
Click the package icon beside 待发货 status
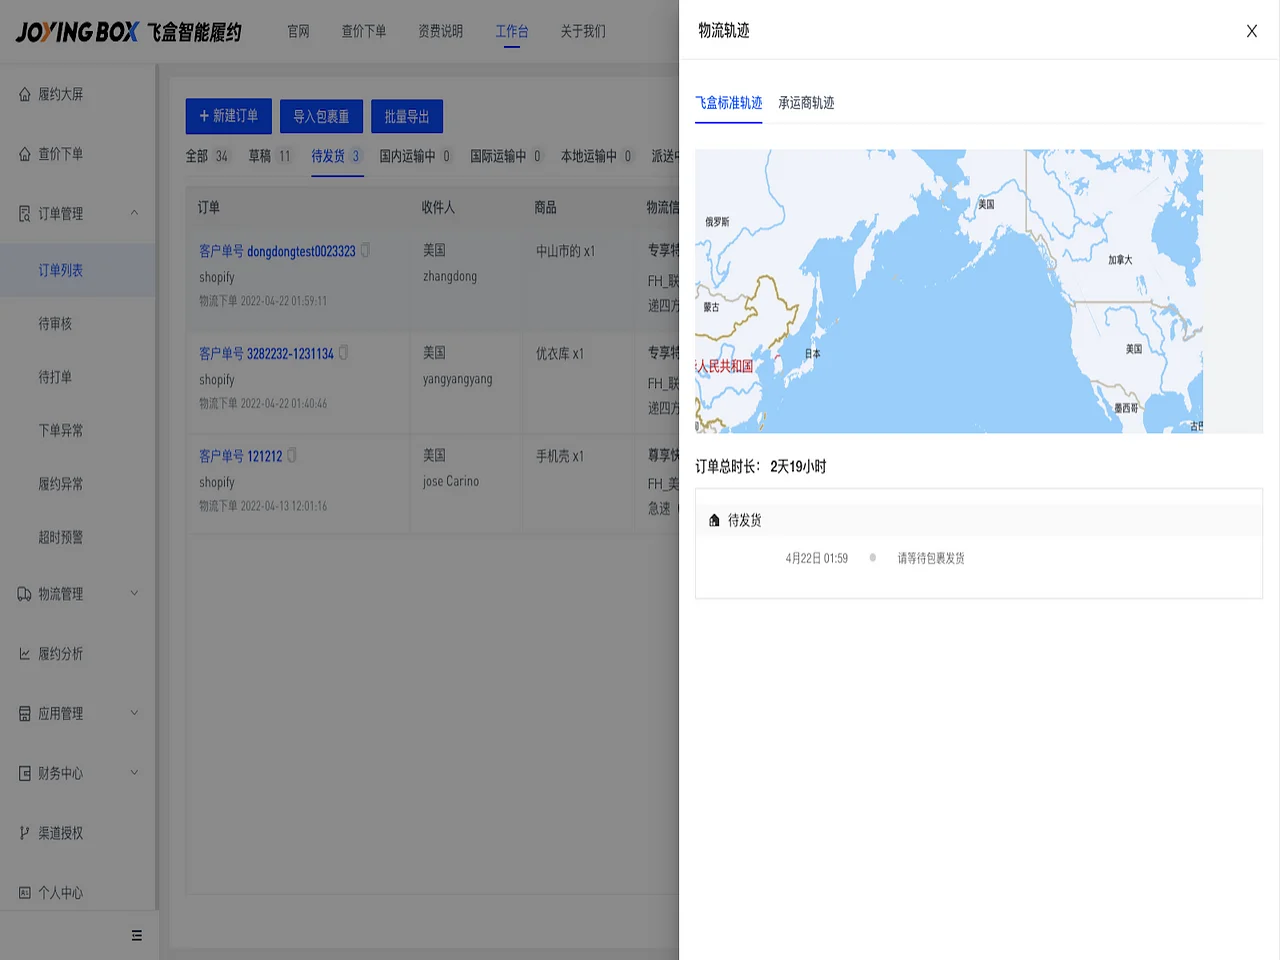[x=714, y=519]
